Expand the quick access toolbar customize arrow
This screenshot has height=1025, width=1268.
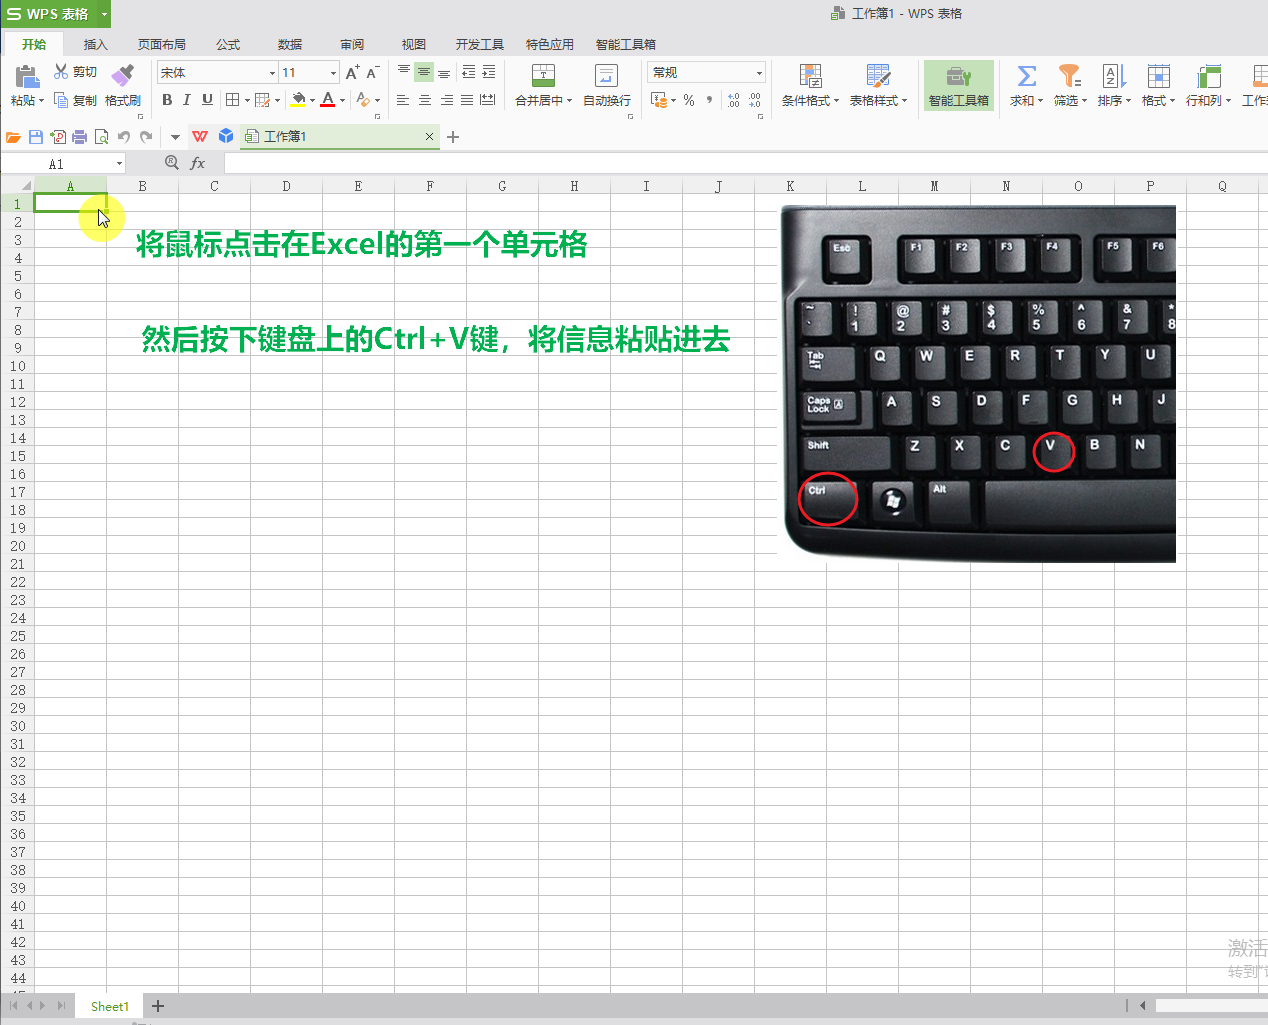175,137
